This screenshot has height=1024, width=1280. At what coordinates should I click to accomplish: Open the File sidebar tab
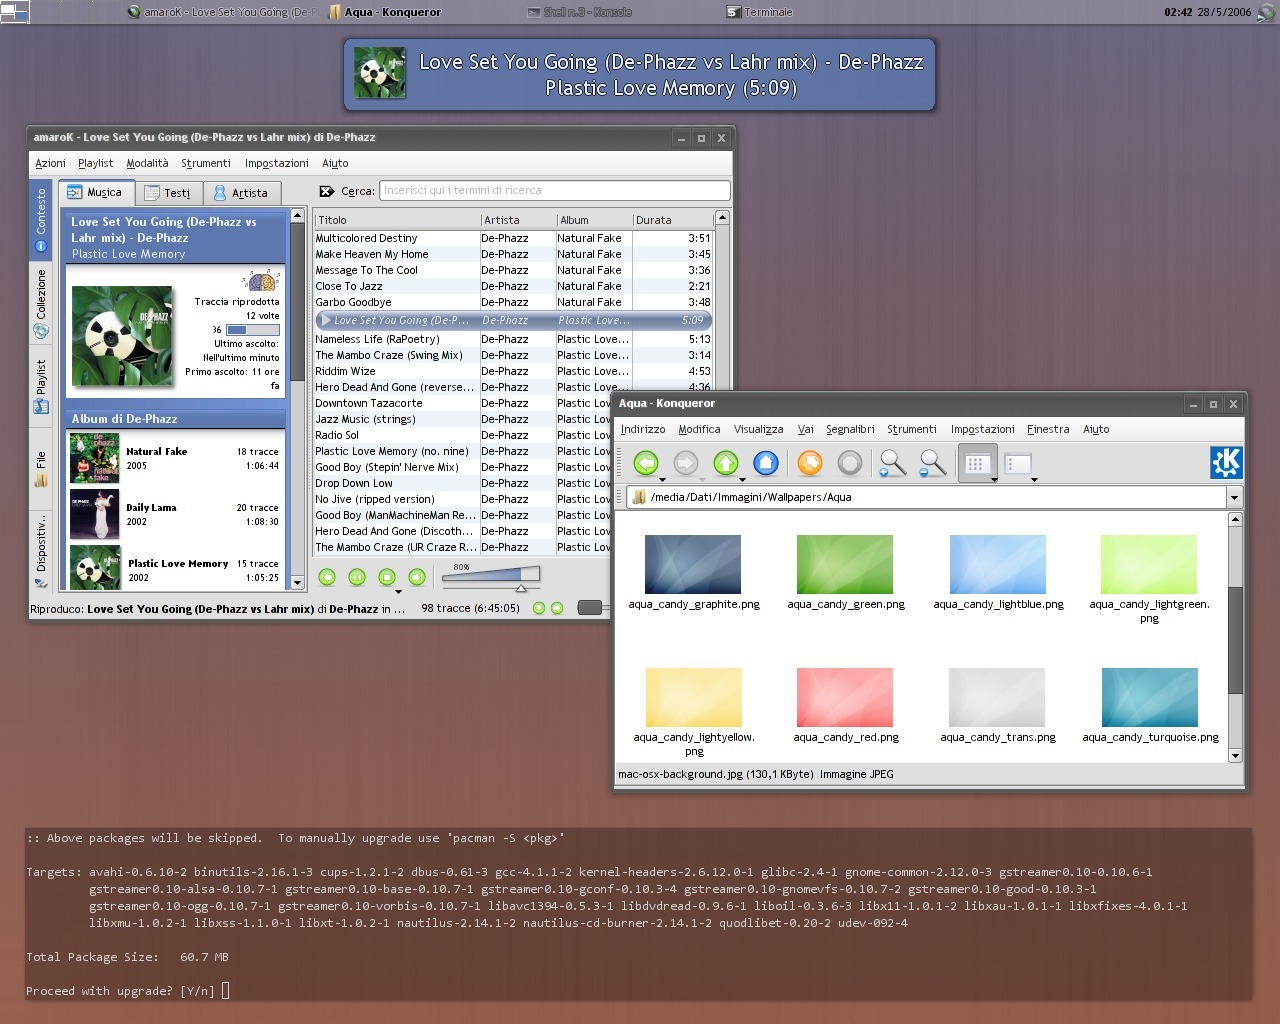41,469
